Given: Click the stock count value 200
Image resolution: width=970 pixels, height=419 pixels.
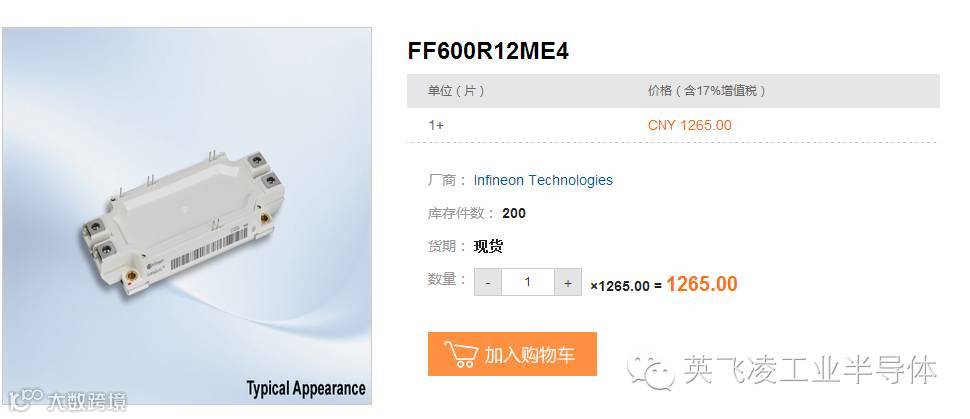Looking at the screenshot, I should coord(514,214).
